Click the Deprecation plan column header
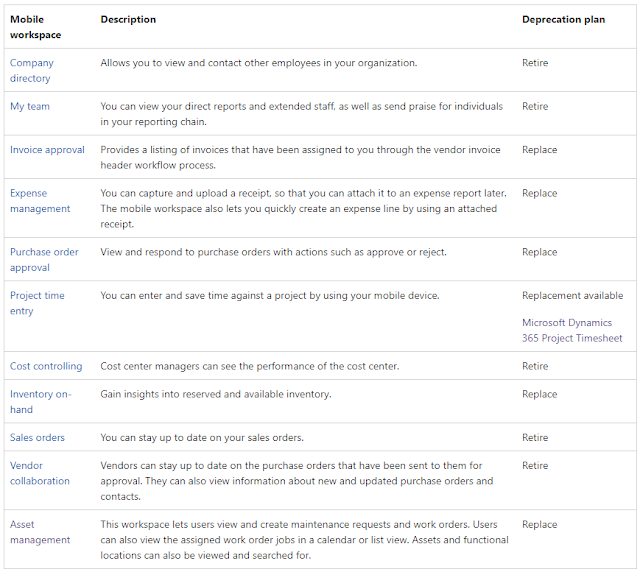640x572 pixels. click(x=563, y=19)
